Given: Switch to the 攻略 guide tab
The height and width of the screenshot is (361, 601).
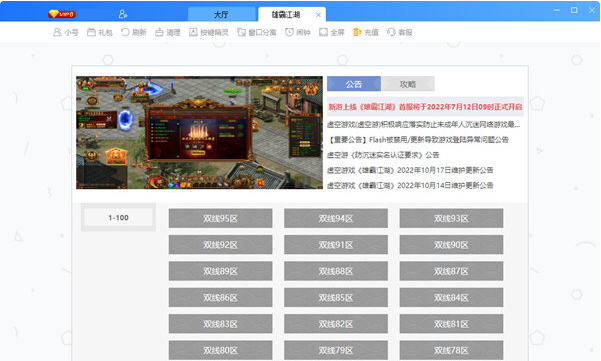Looking at the screenshot, I should point(407,84).
